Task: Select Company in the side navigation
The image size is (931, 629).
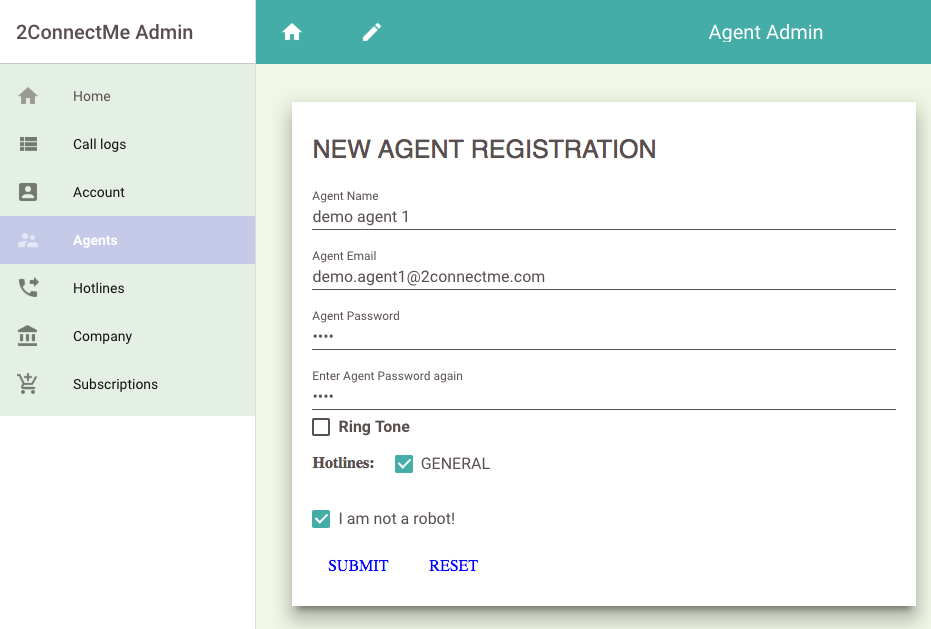Action: pos(102,336)
